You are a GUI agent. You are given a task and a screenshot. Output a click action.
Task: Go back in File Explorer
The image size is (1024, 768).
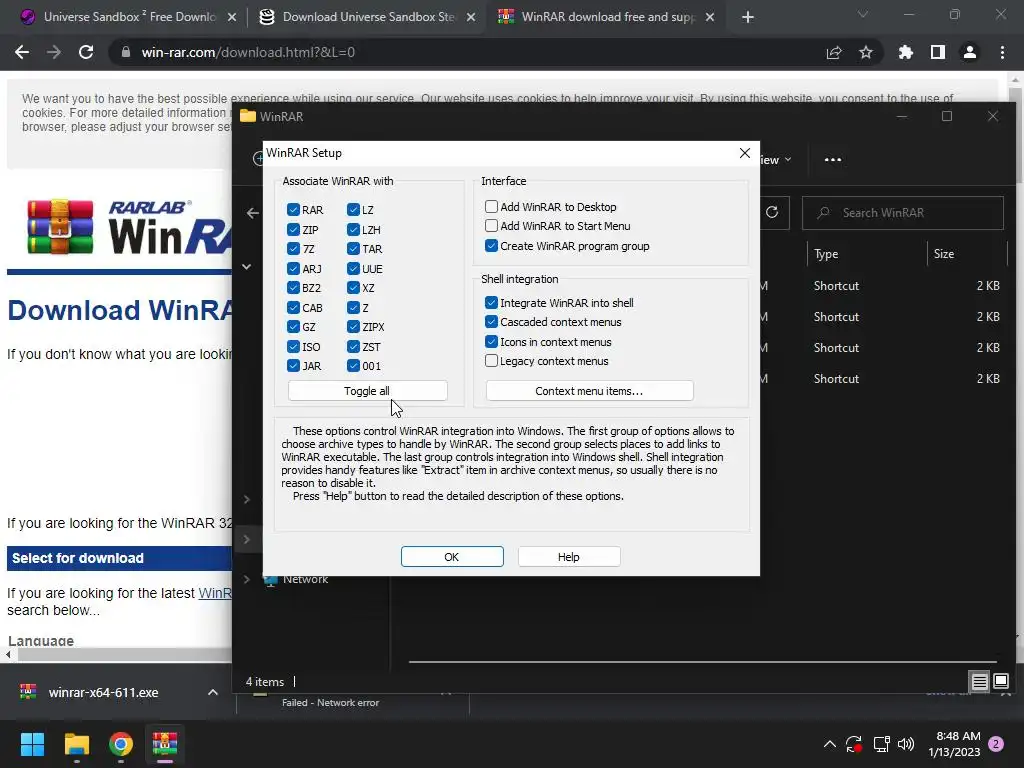pyautogui.click(x=253, y=213)
